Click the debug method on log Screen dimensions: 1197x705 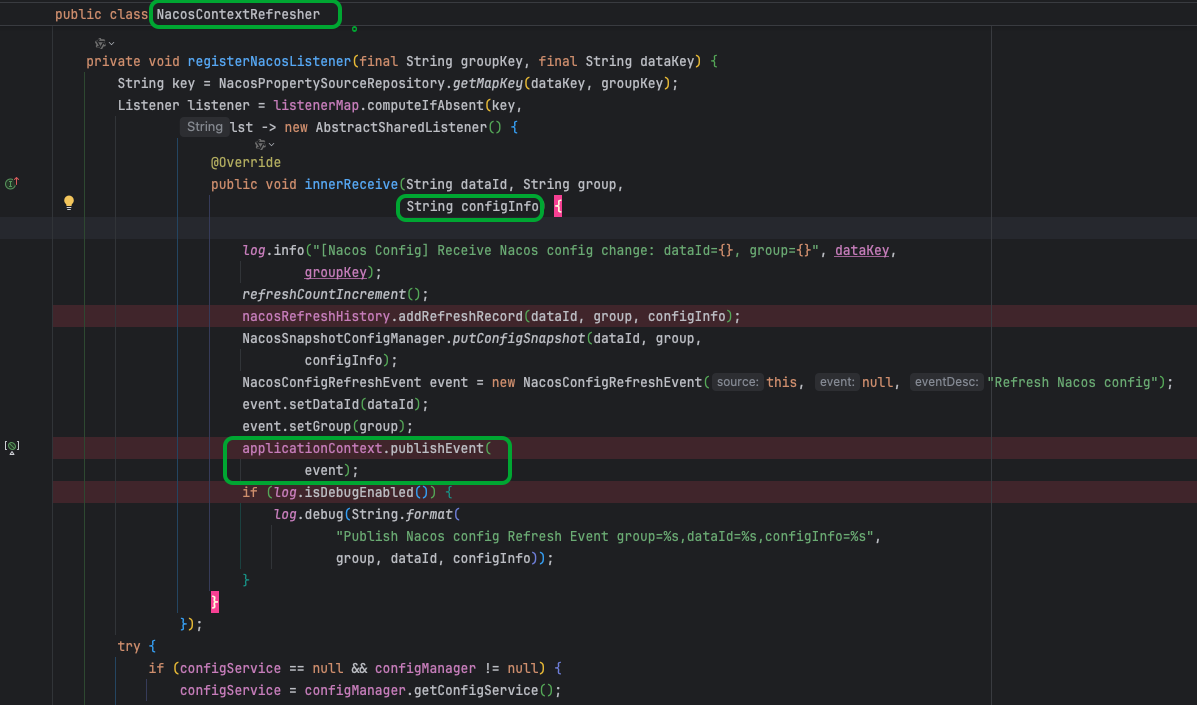point(324,515)
